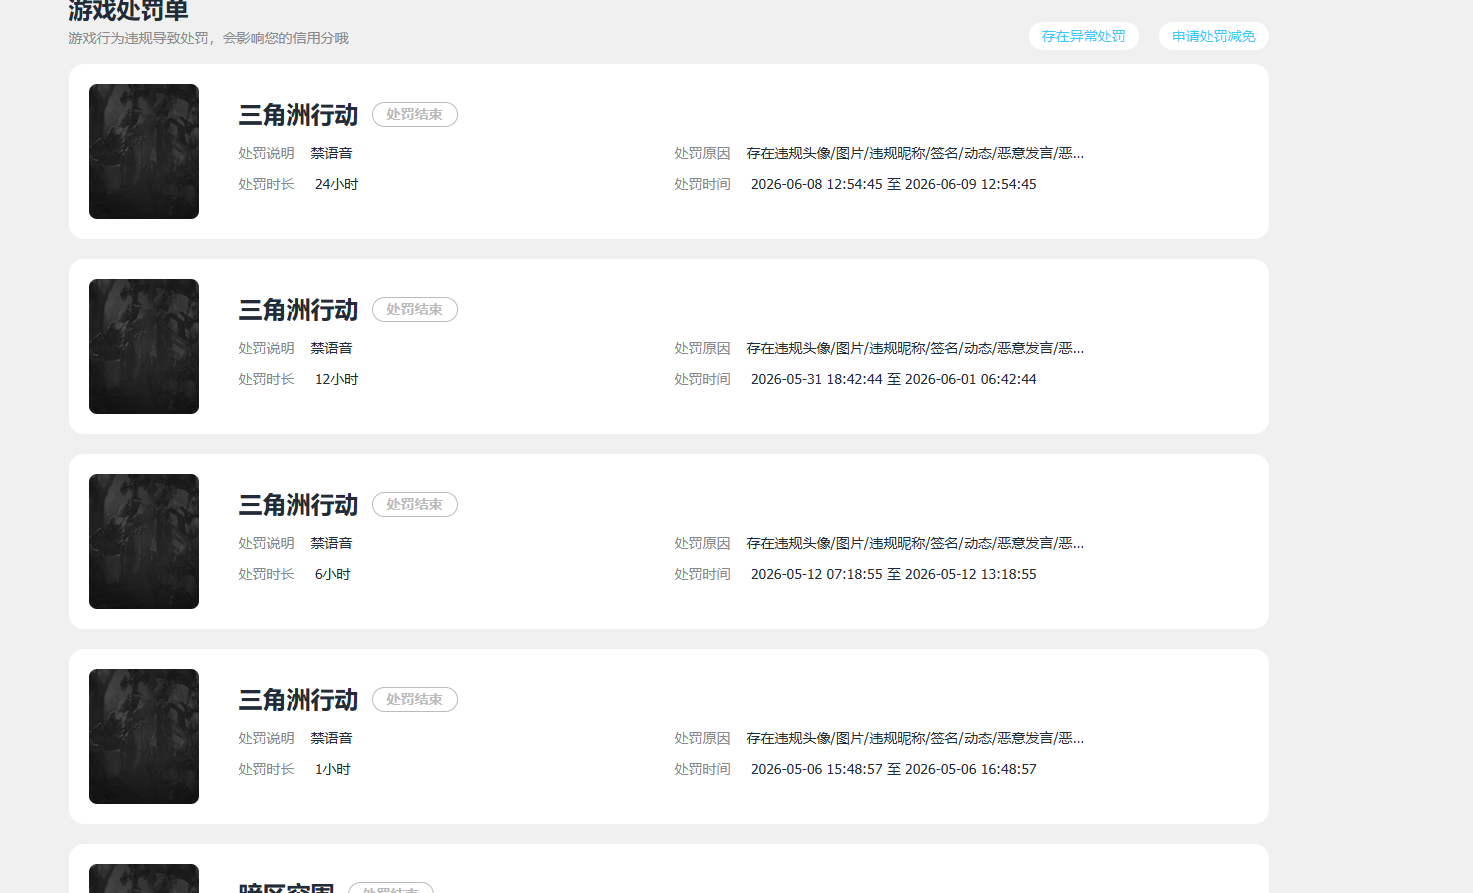The height and width of the screenshot is (893, 1473).
Task: Open the game thumbnail of the 6小时 penalty
Action: tap(144, 541)
